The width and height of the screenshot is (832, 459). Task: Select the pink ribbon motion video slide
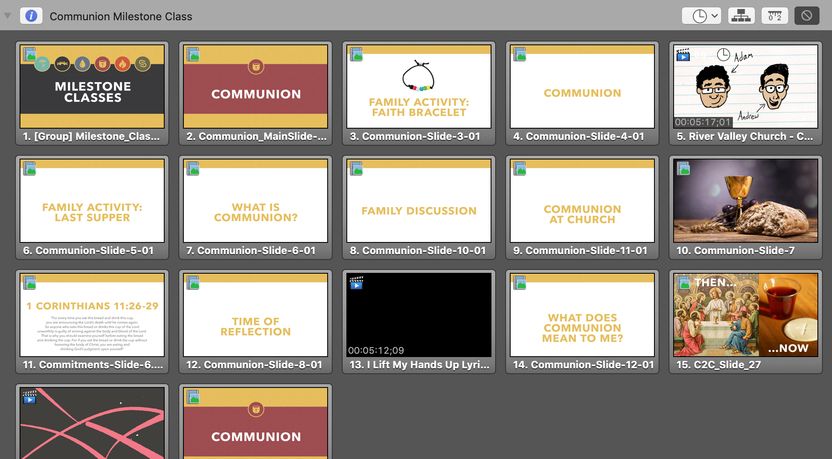(x=92, y=423)
